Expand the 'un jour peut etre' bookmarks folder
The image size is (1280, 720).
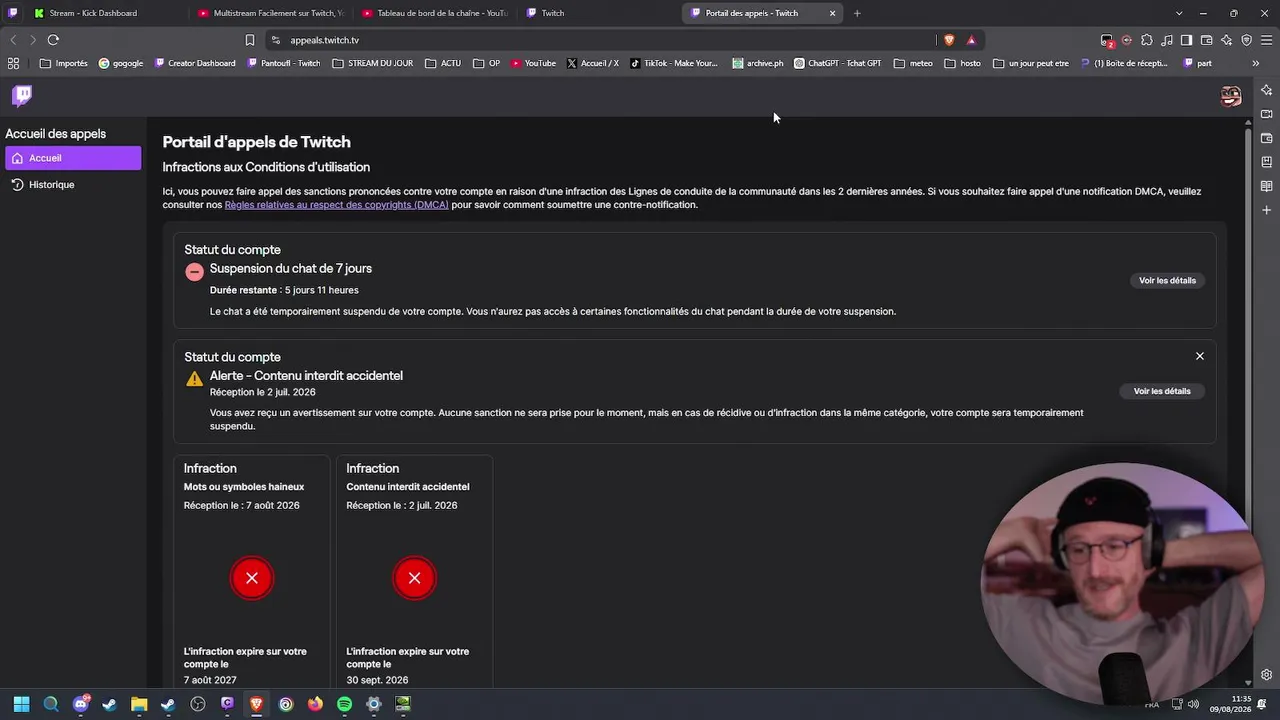pyautogui.click(x=1031, y=63)
